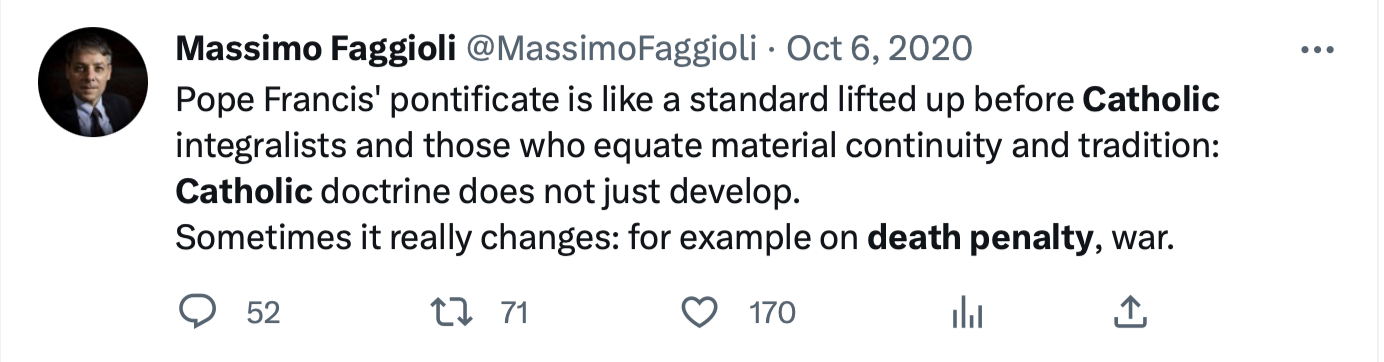Screen dimensions: 1384x362
Task: Share the tweet via upload arrow icon
Action: tap(1129, 313)
